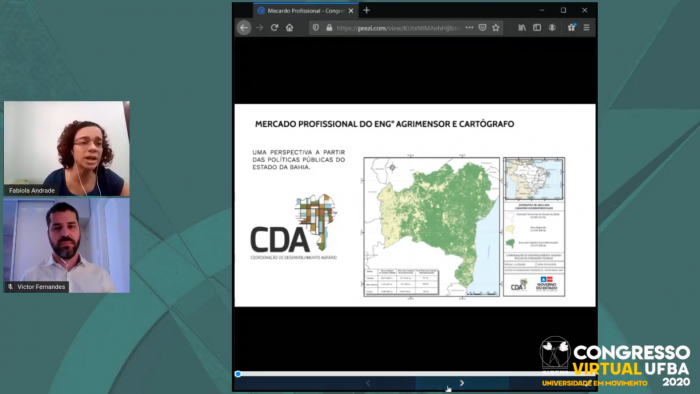Image resolution: width=700 pixels, height=394 pixels.
Task: Click the browser forward arrow
Action: coord(259,28)
